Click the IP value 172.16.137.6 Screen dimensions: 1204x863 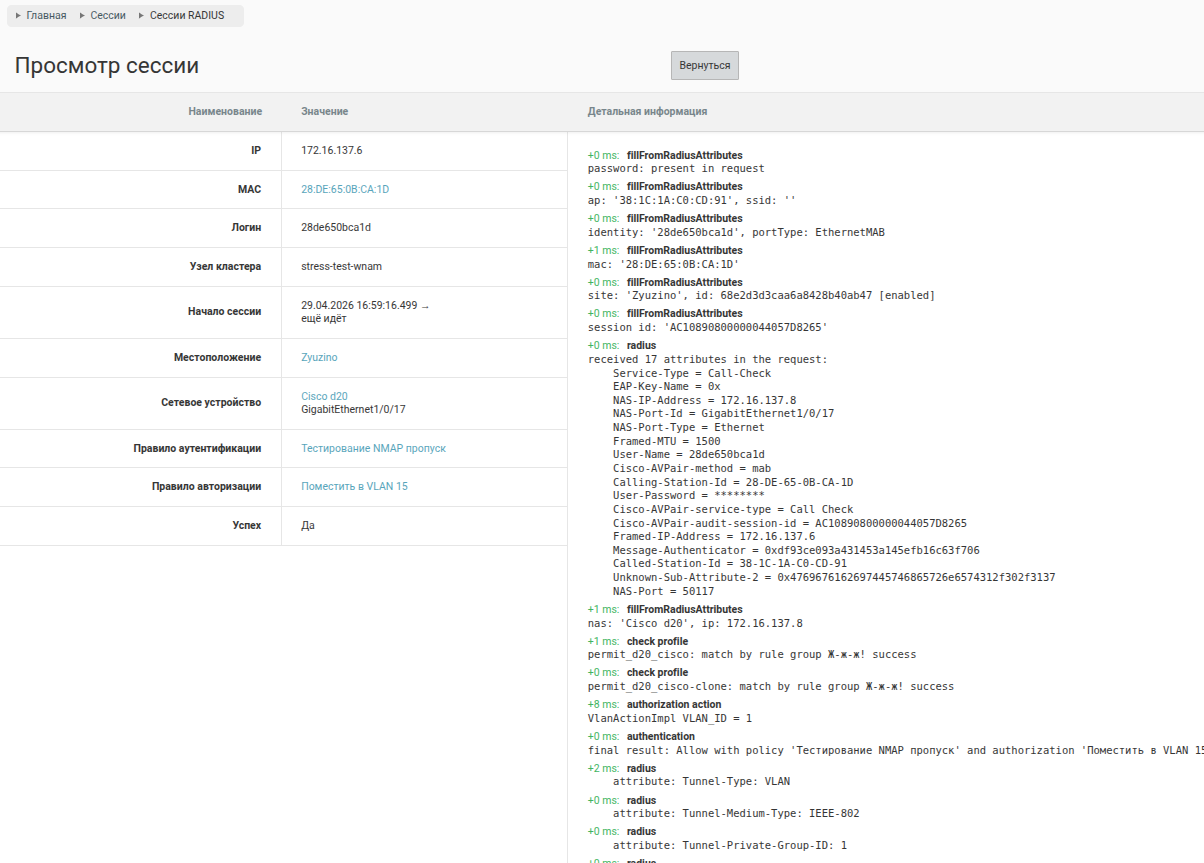click(x=332, y=150)
